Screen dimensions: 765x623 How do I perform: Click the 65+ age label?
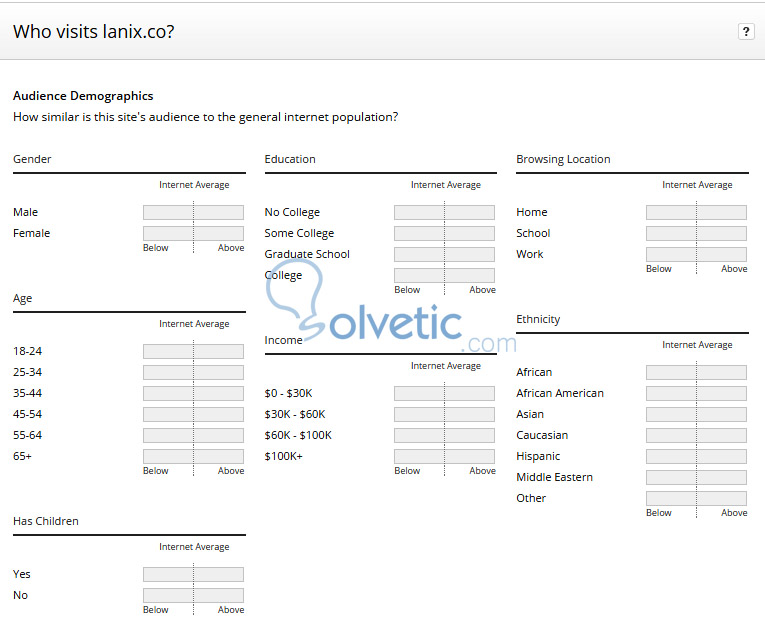point(22,456)
